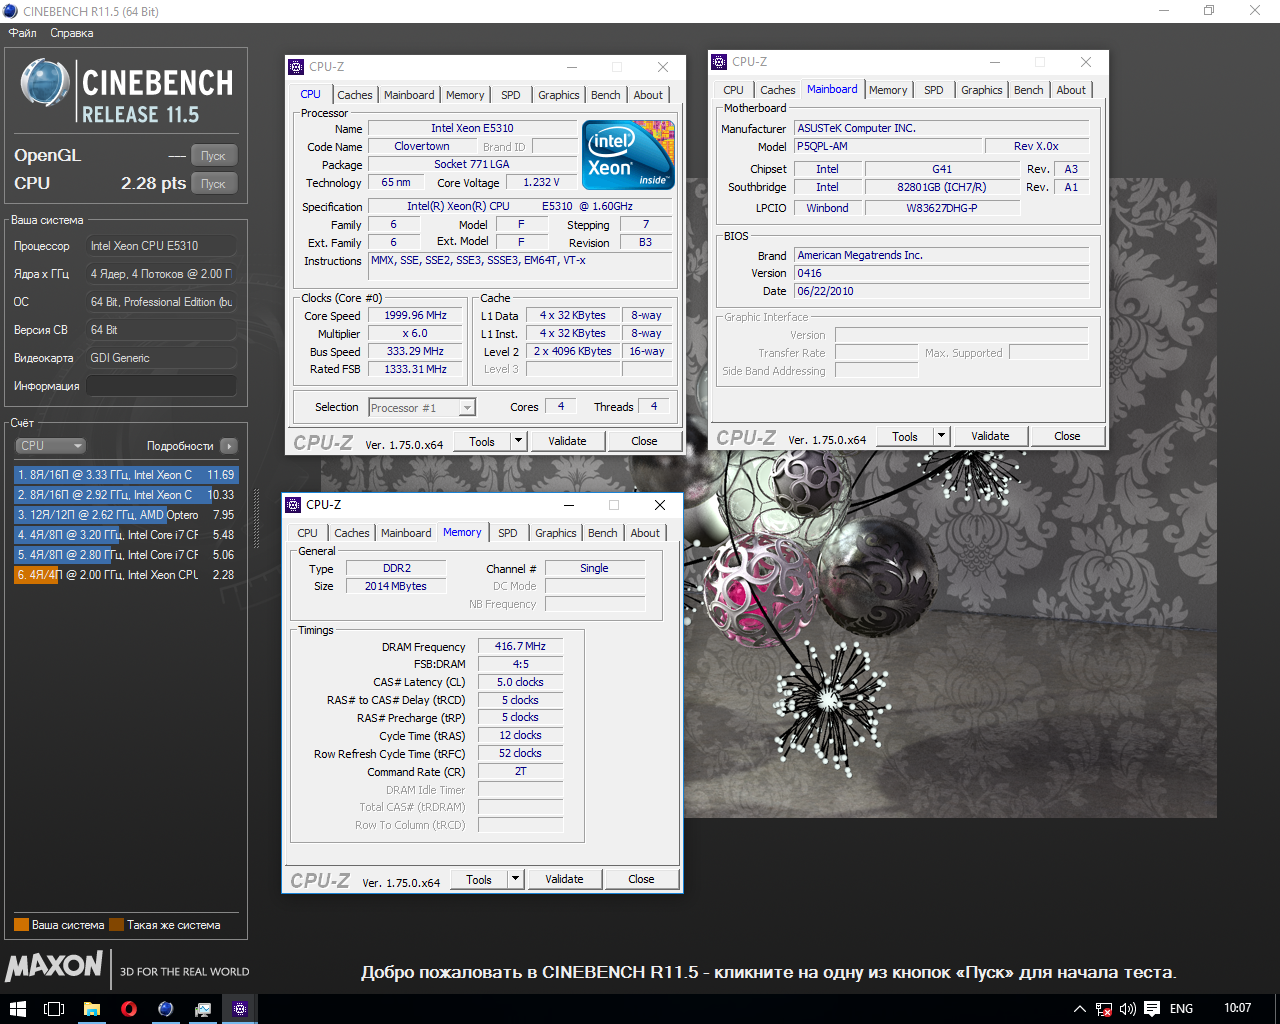Select ranking row 2 at 2.92 ГГц Intel Xeon
The image size is (1280, 1024).
(x=126, y=495)
